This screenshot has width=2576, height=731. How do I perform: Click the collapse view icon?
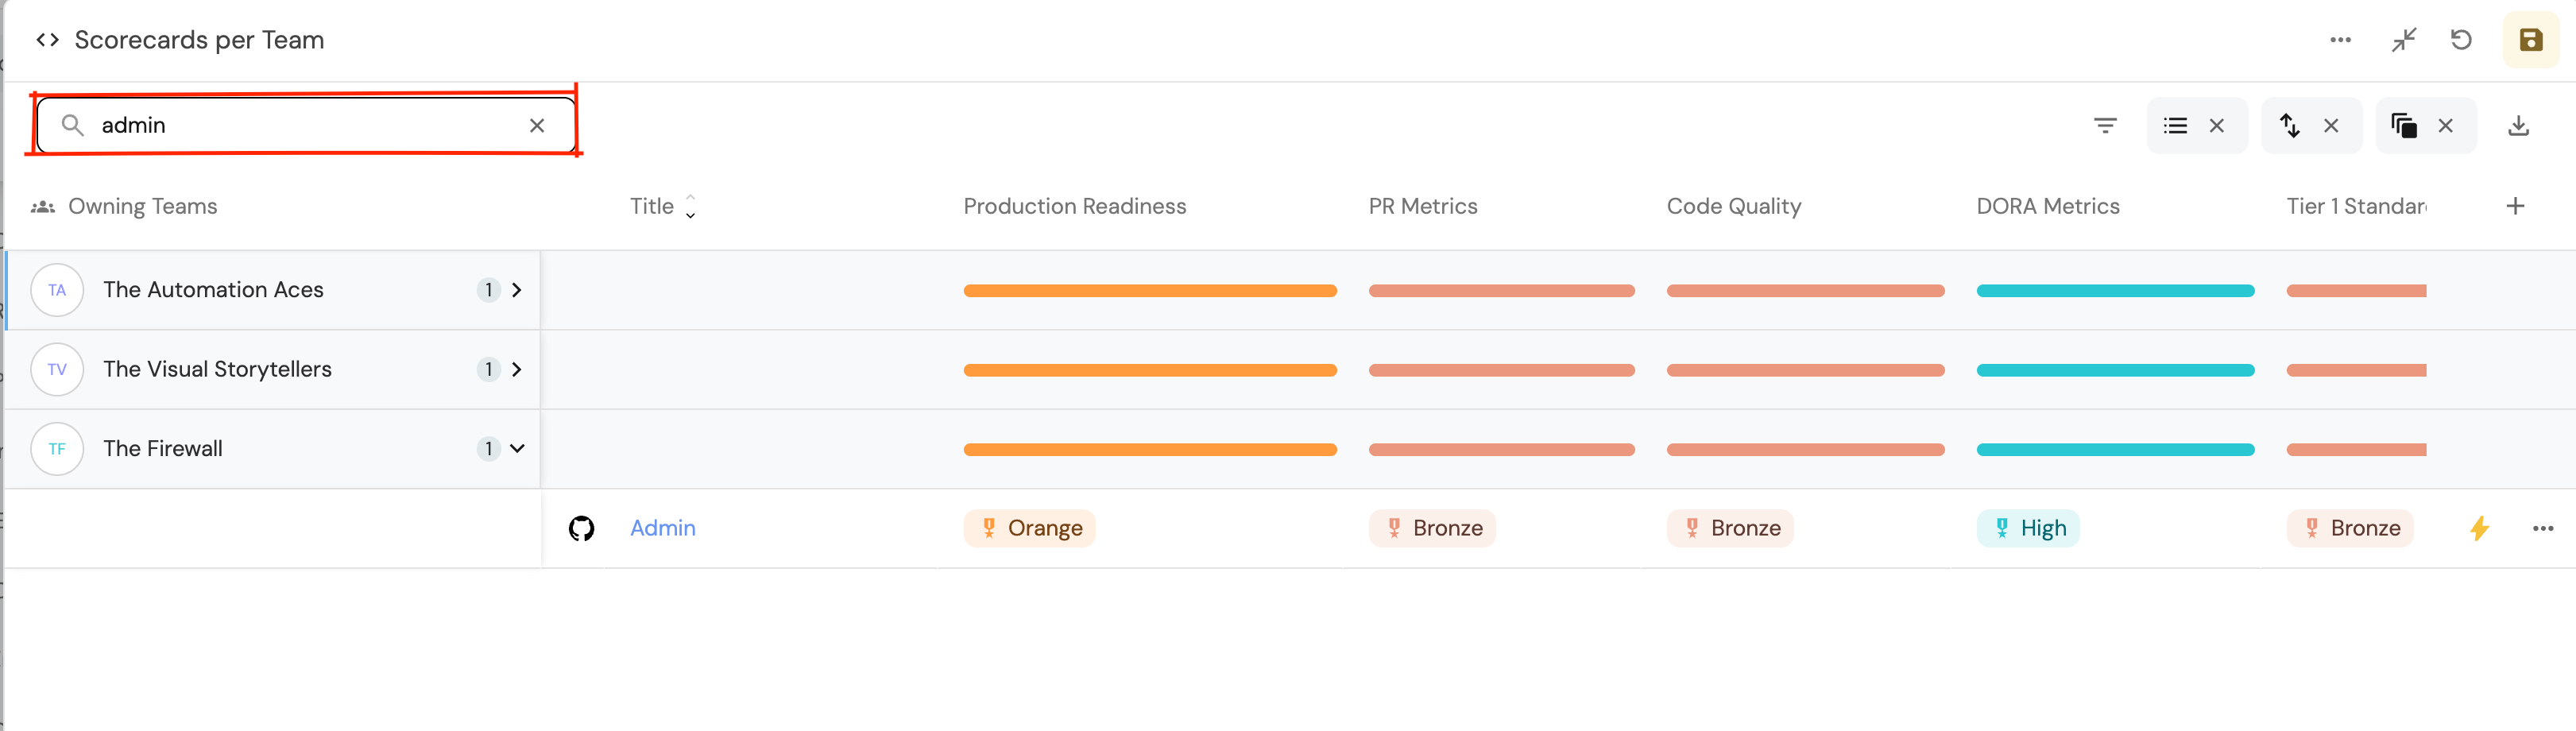[2403, 40]
